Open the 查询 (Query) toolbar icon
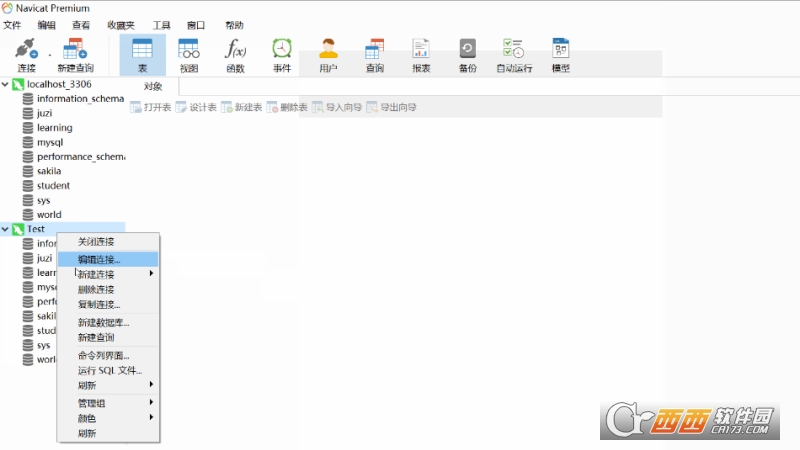 click(374, 49)
